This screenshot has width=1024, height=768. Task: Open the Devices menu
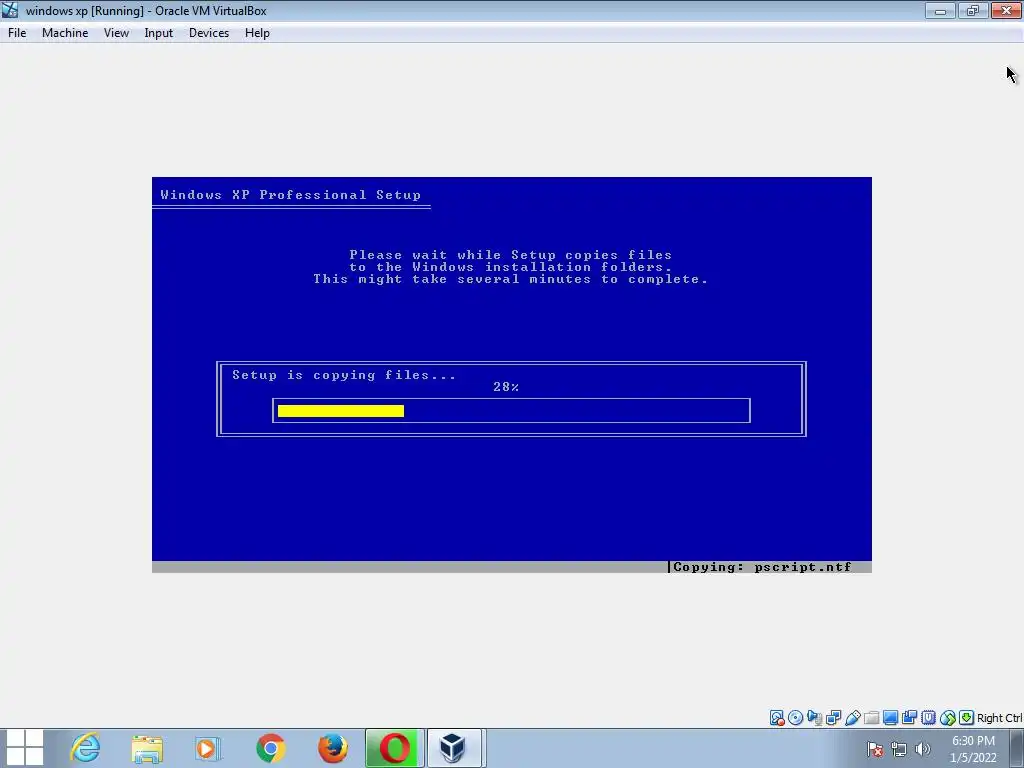[x=209, y=33]
